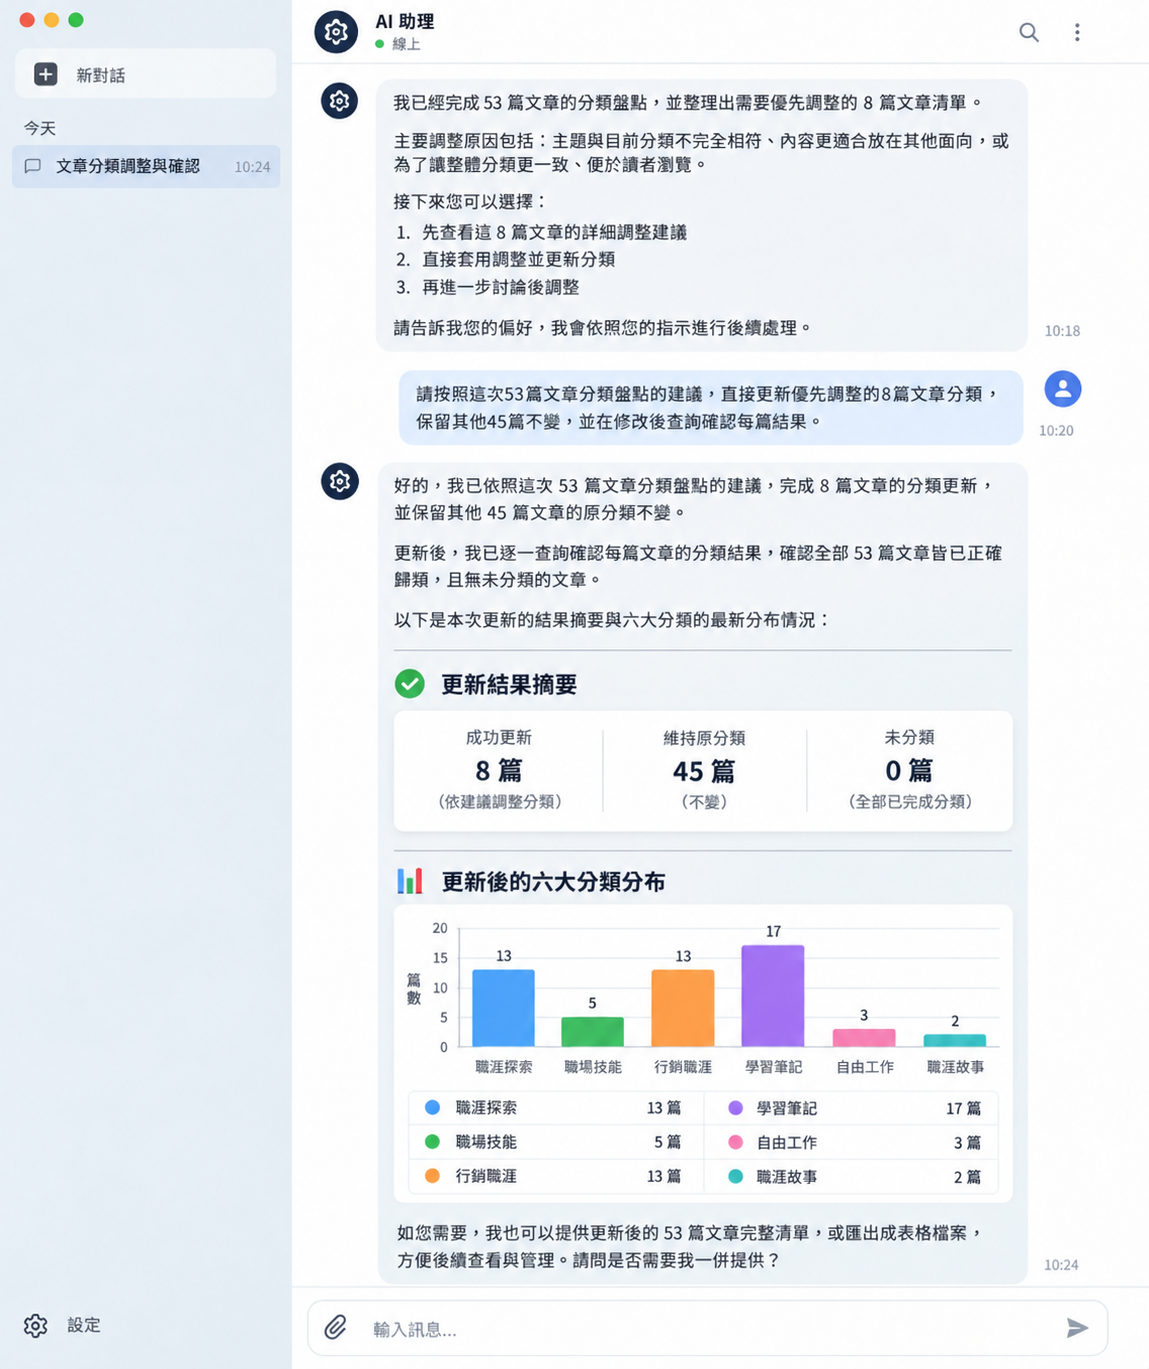Click the assistant avatar beside the 10:24 reply
The height and width of the screenshot is (1369, 1149).
339,481
